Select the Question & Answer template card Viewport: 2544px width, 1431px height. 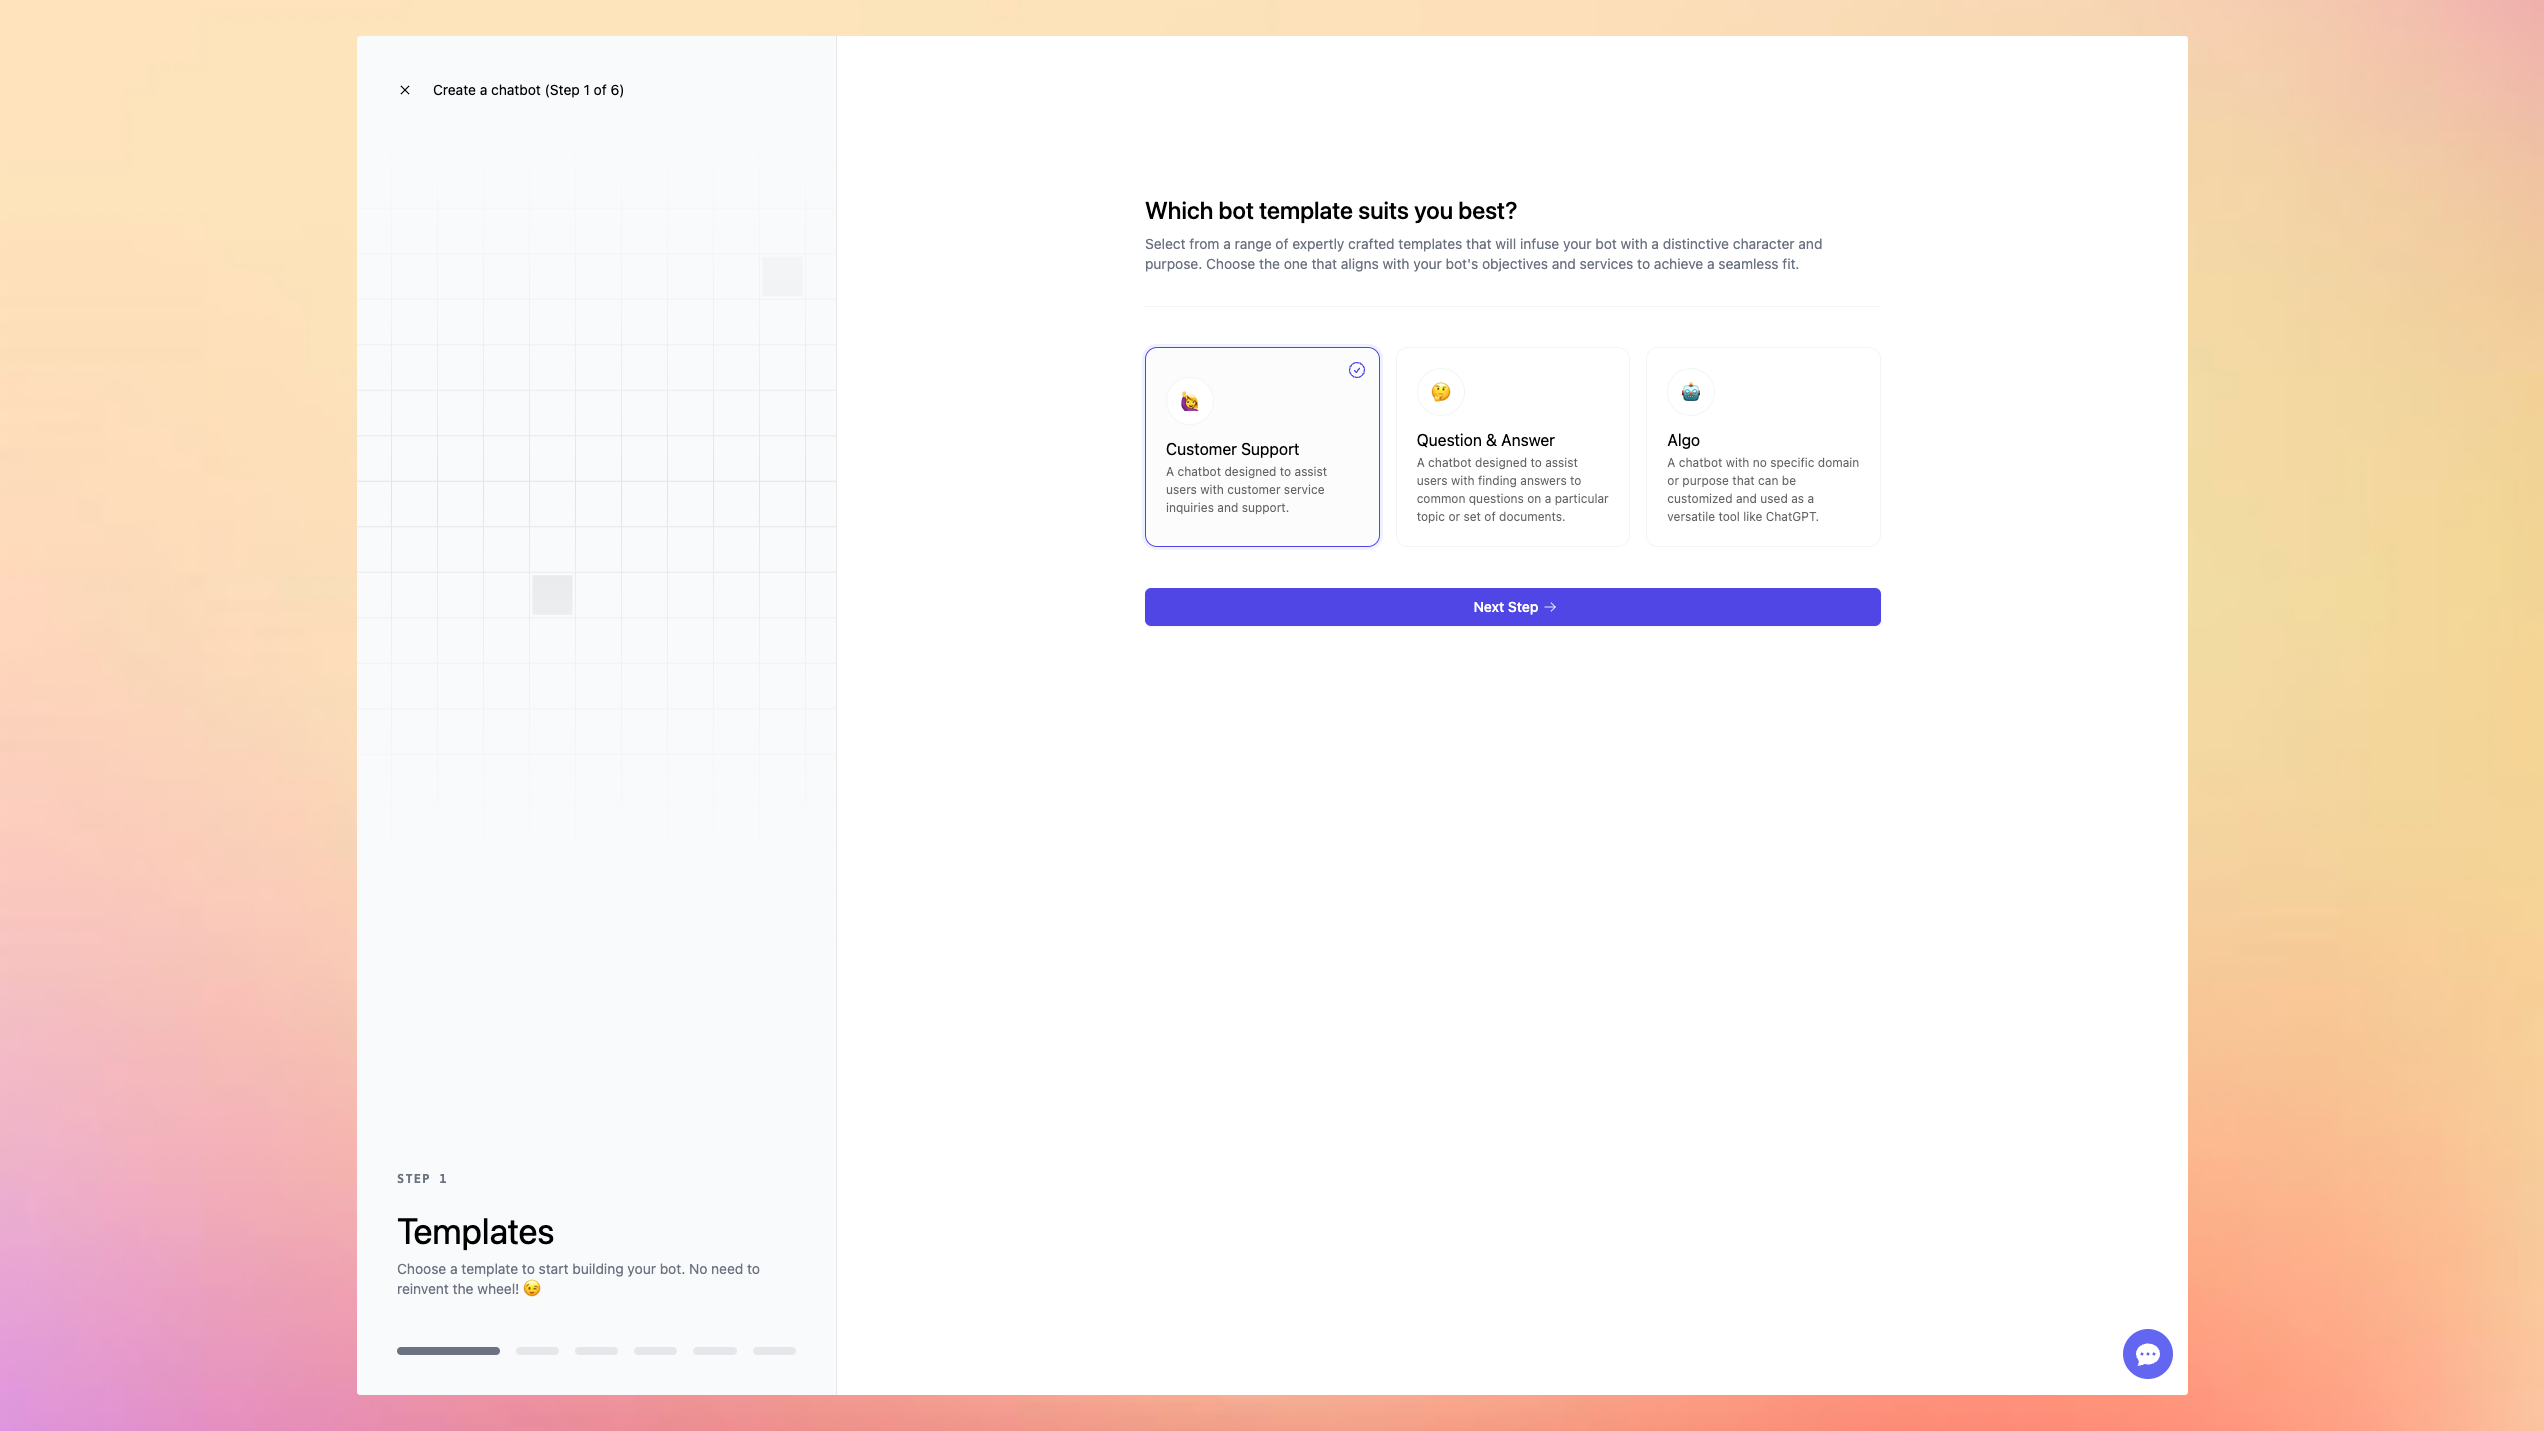coord(1512,447)
